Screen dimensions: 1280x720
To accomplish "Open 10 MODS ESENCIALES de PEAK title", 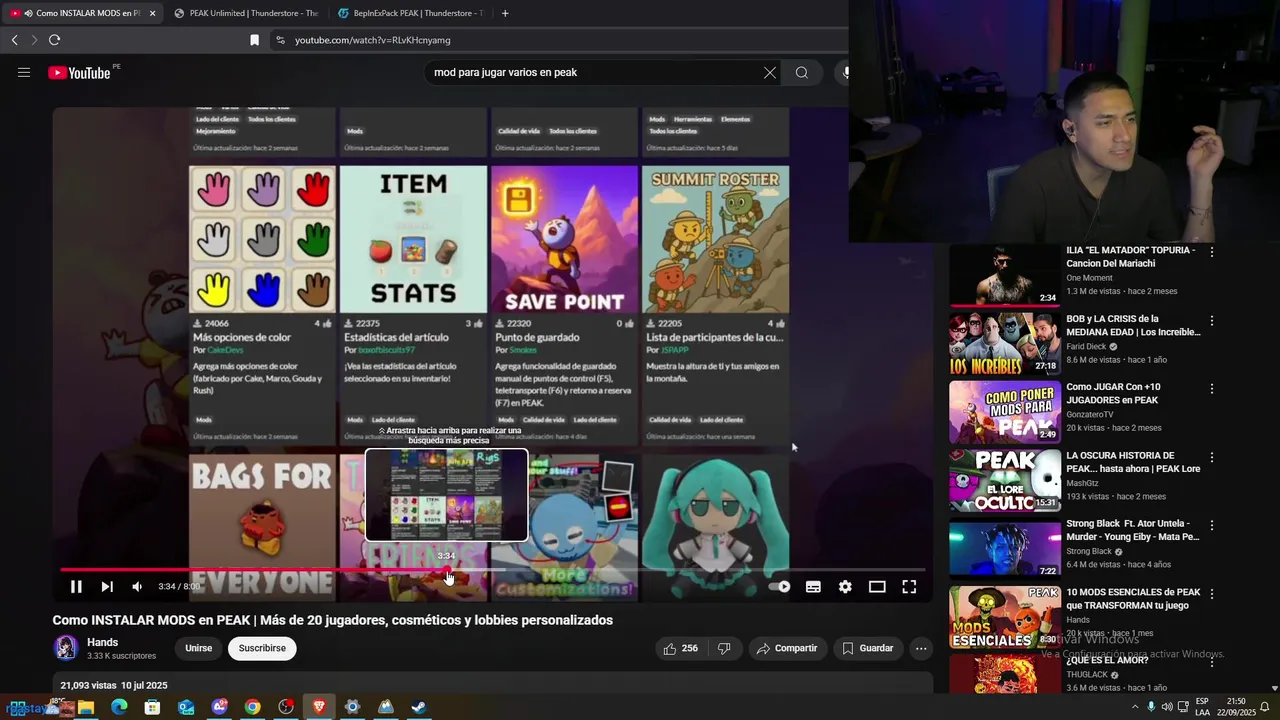I will tap(1133, 598).
